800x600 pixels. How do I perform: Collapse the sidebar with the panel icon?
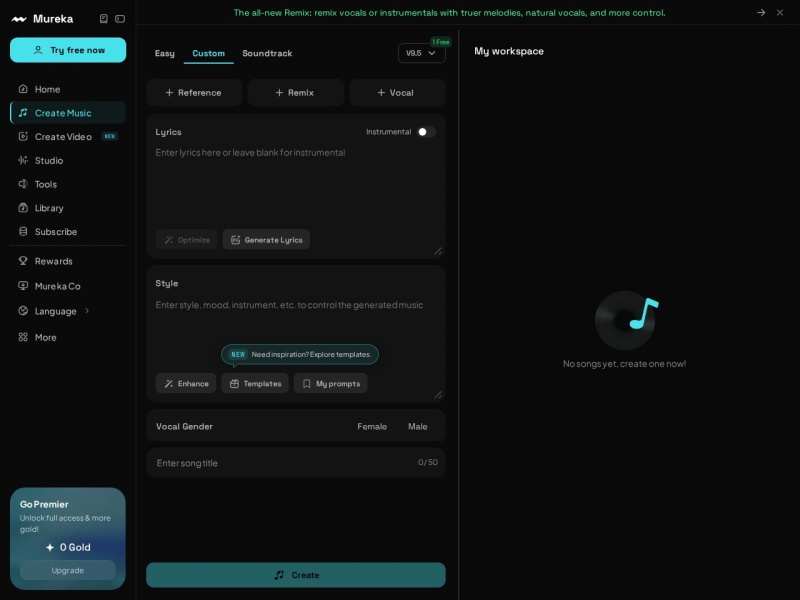[120, 19]
